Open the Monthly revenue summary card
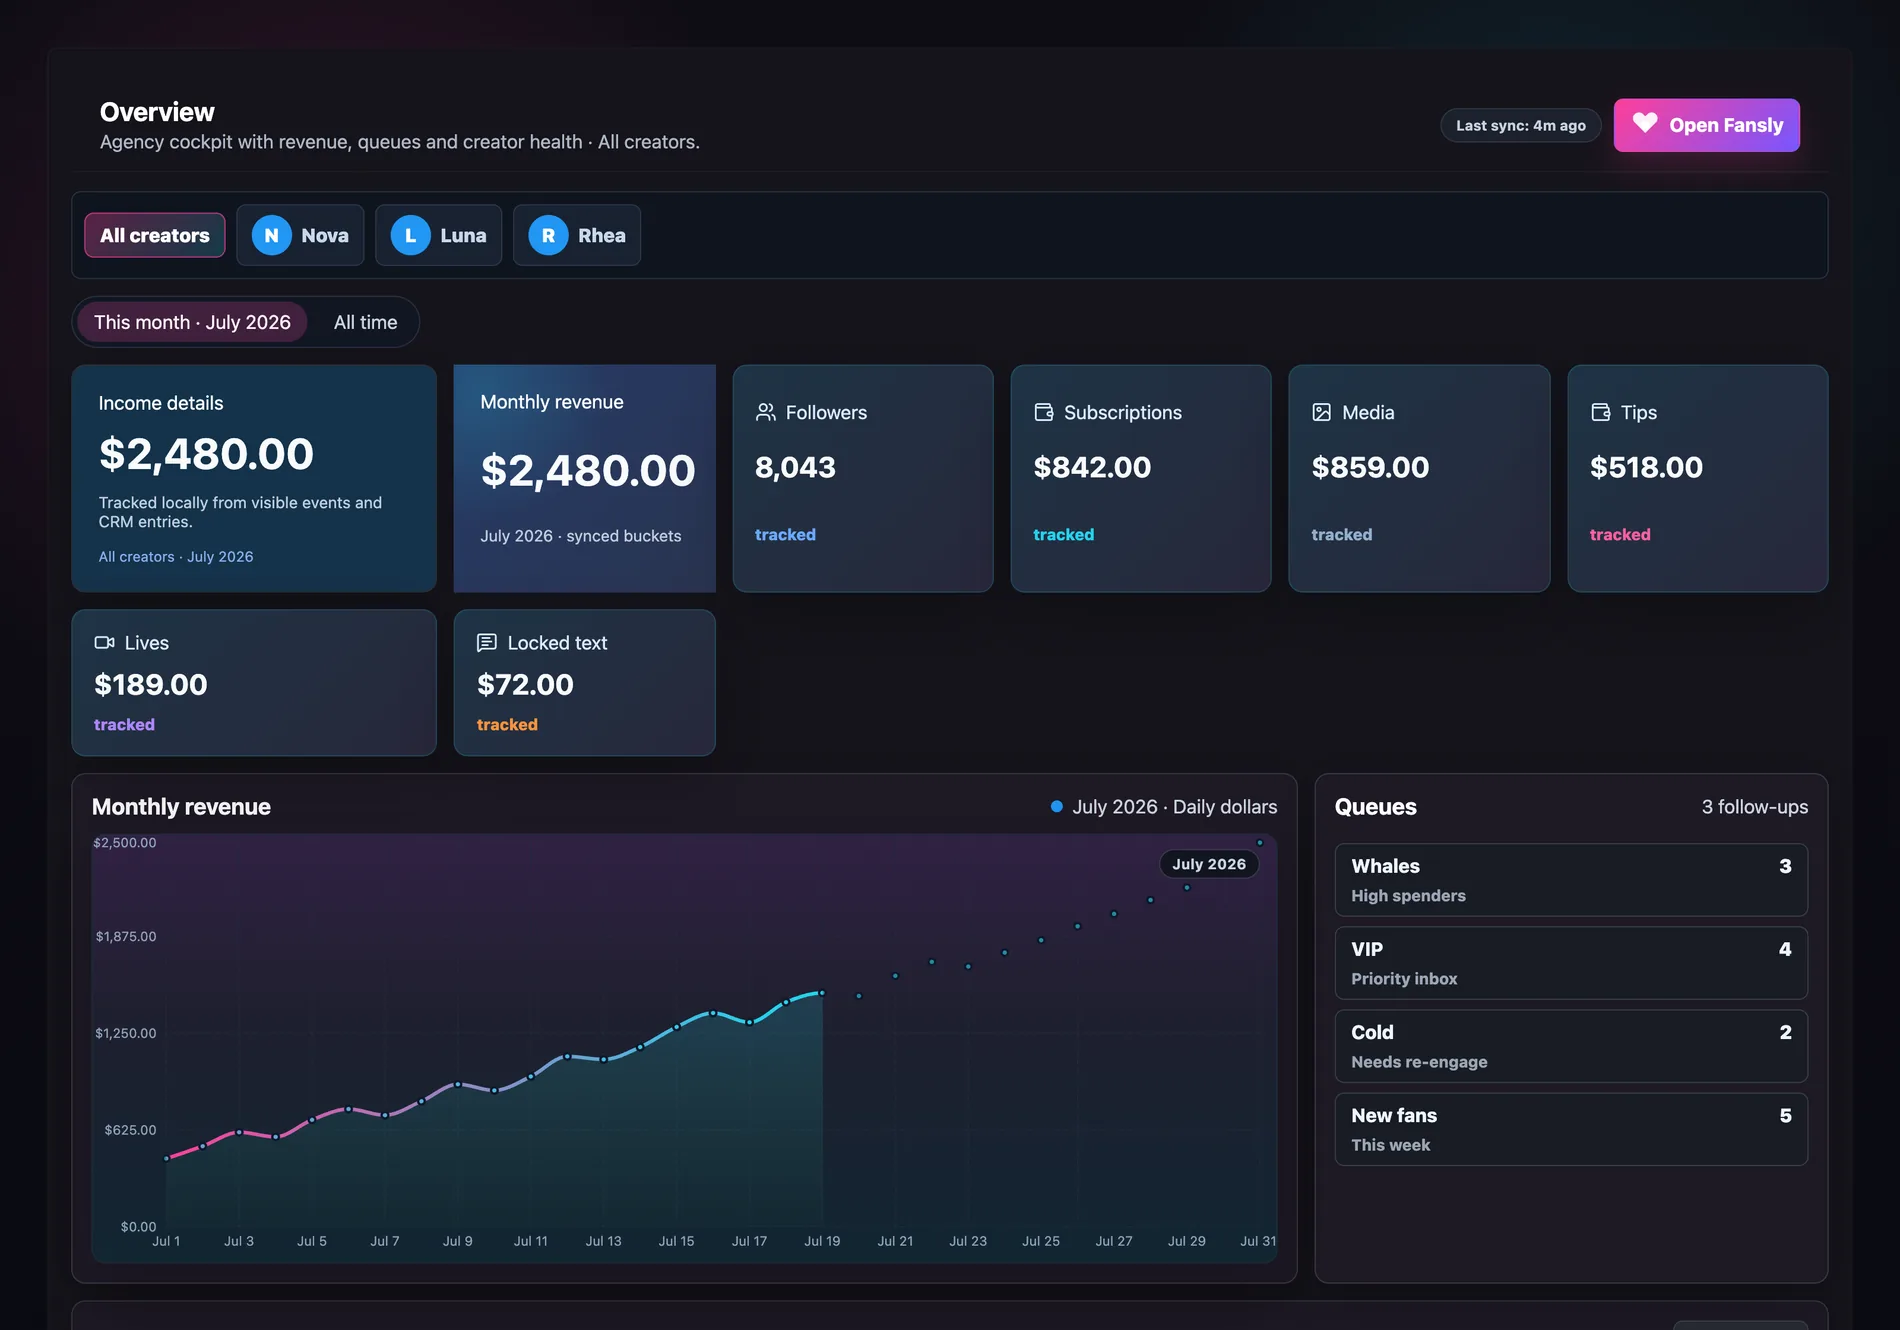The height and width of the screenshot is (1330, 1900). (x=585, y=478)
